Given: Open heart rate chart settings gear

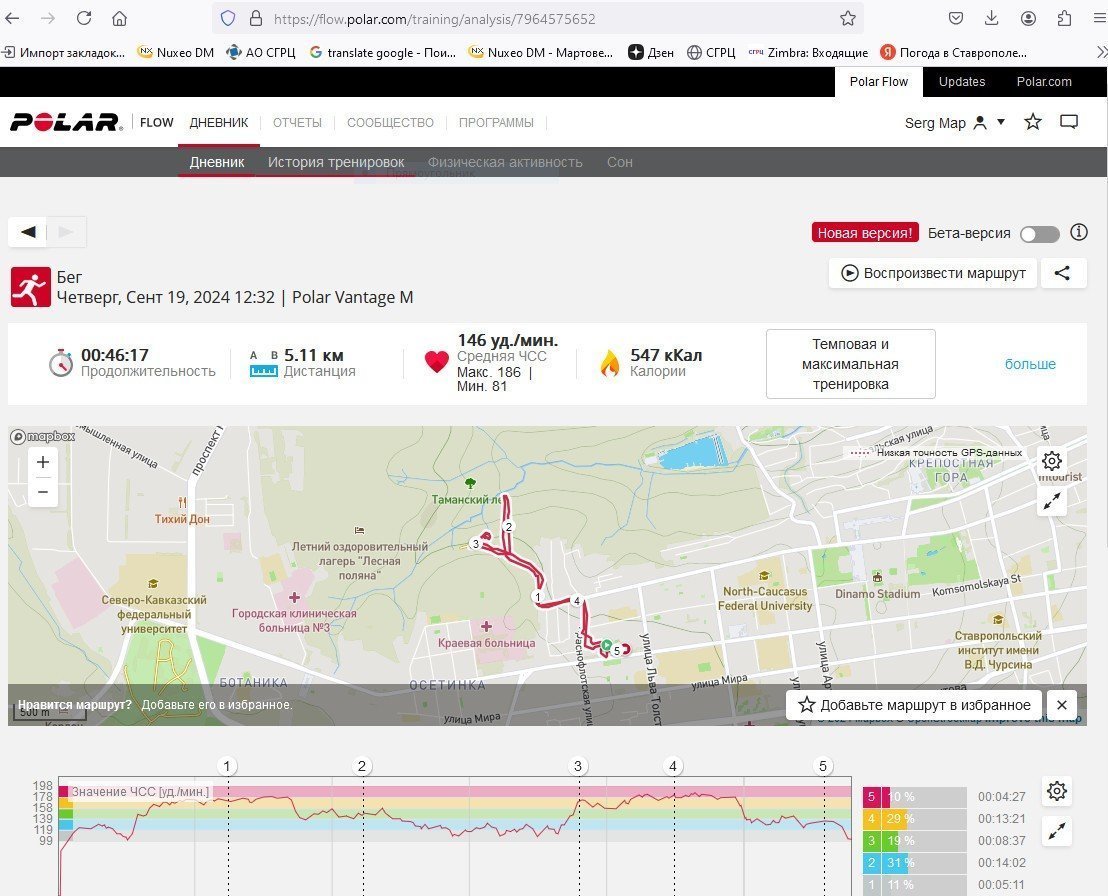Looking at the screenshot, I should 1056,791.
